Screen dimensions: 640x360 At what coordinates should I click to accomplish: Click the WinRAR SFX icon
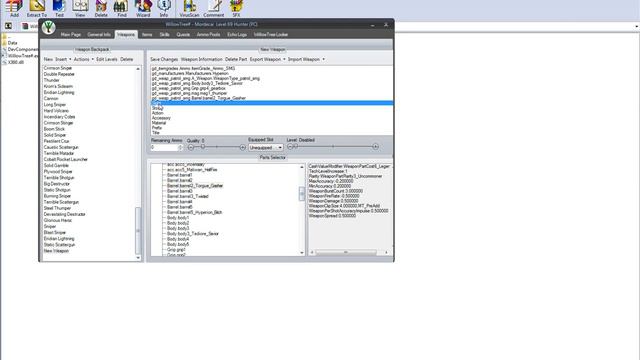coord(236,7)
